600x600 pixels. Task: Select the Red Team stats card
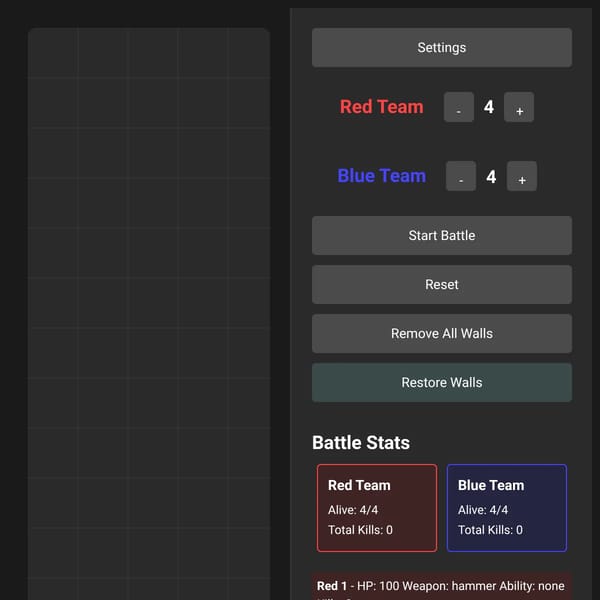(x=377, y=508)
